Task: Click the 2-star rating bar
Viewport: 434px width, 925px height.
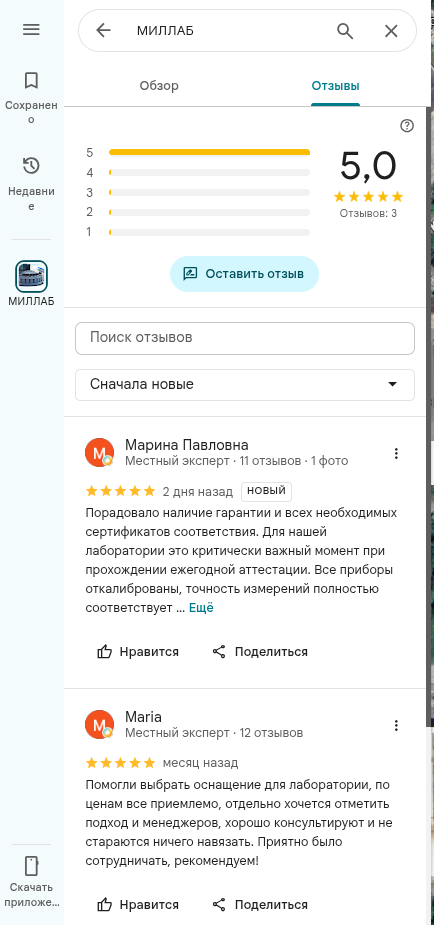Action: coord(209,212)
